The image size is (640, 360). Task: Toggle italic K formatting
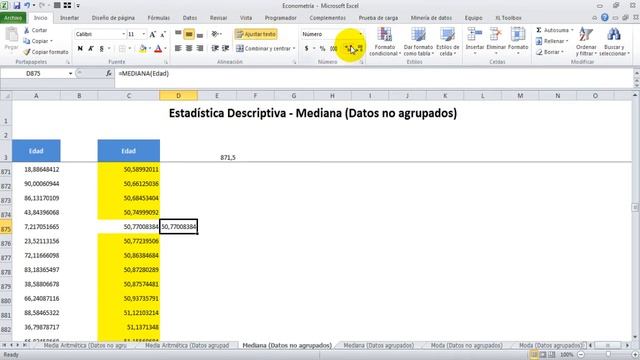point(91,49)
